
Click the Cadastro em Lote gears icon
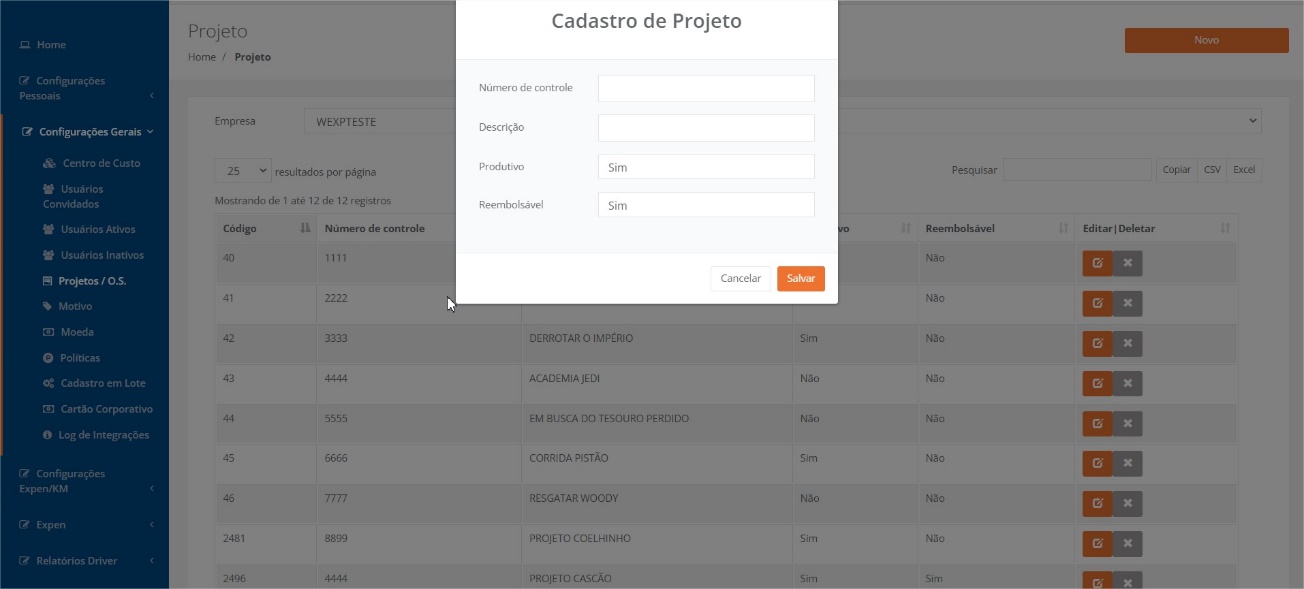tap(49, 384)
